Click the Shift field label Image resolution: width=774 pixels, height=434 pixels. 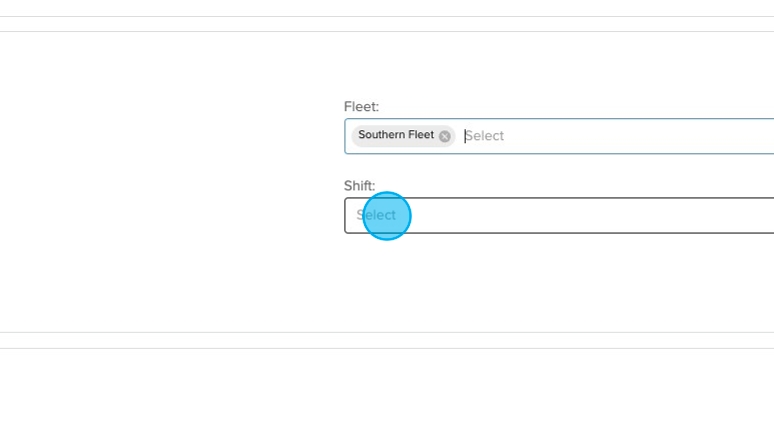click(359, 185)
